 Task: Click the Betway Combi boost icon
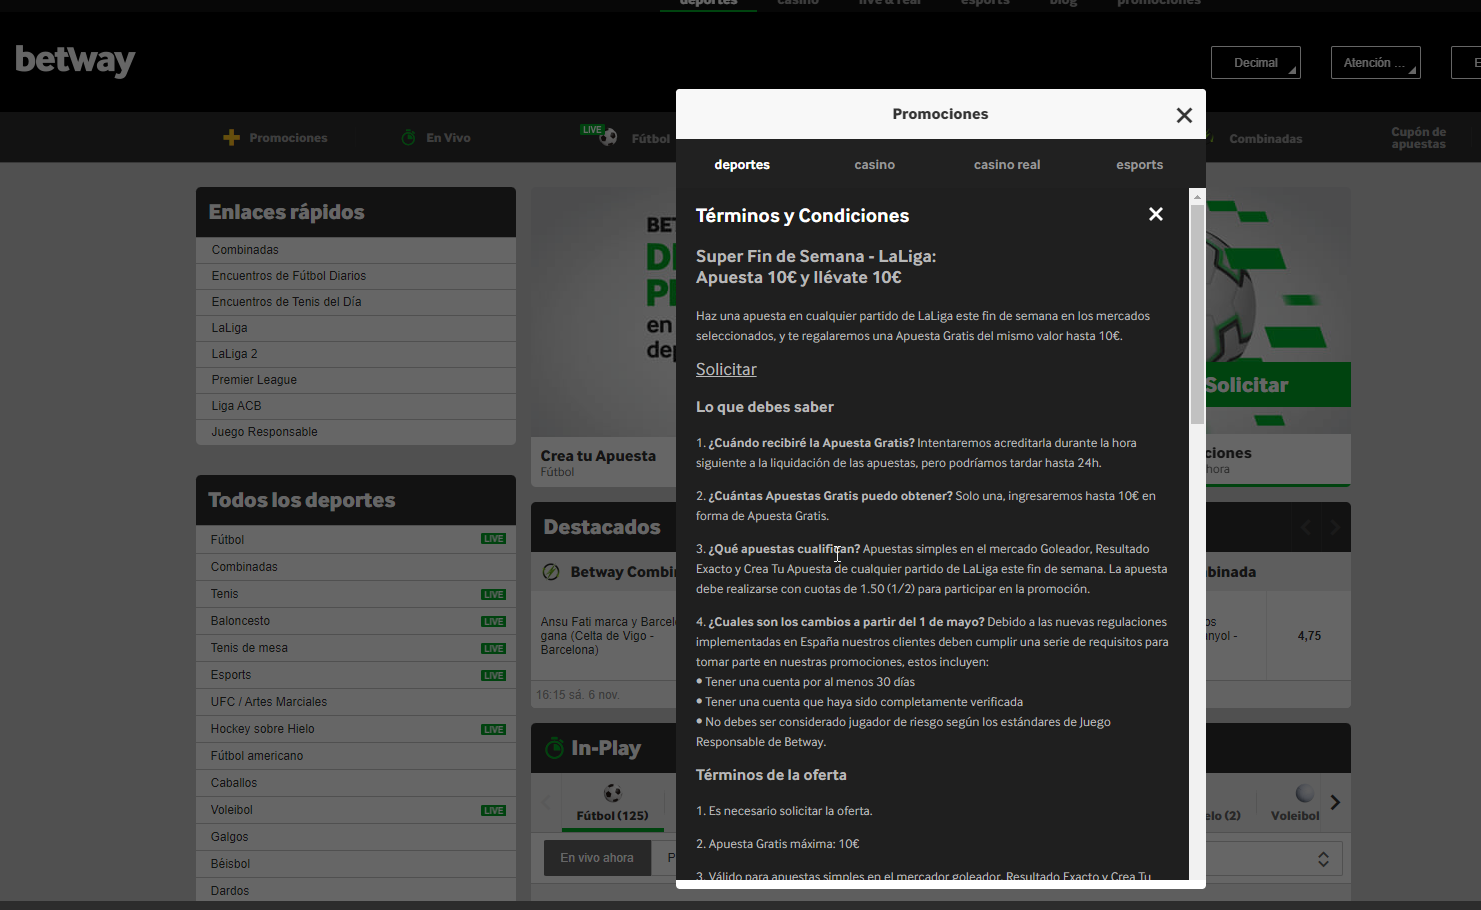pyautogui.click(x=551, y=572)
